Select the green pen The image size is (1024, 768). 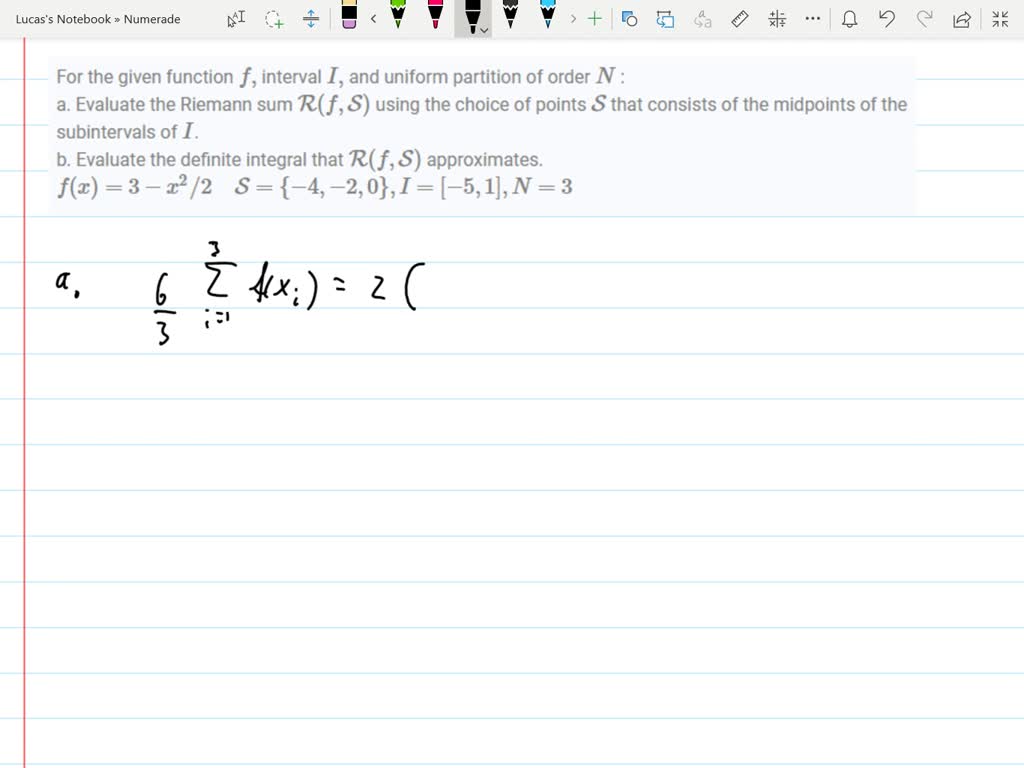pyautogui.click(x=397, y=19)
